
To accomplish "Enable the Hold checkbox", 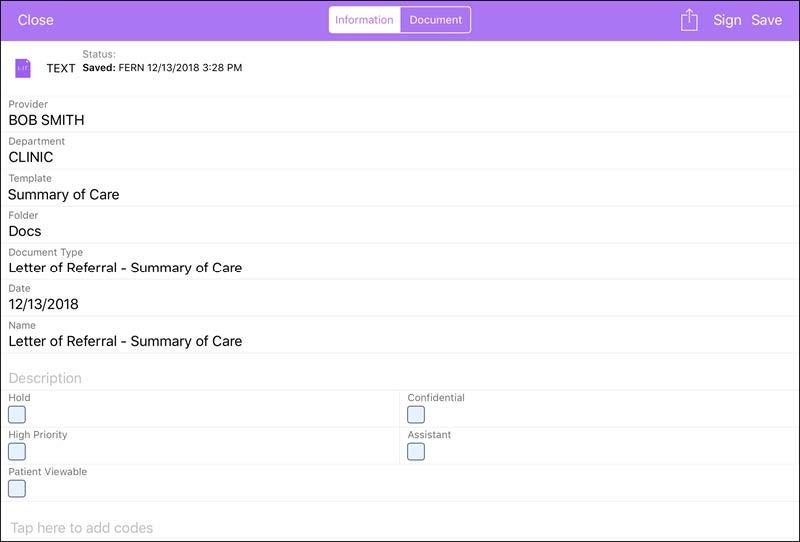I will (x=17, y=415).
